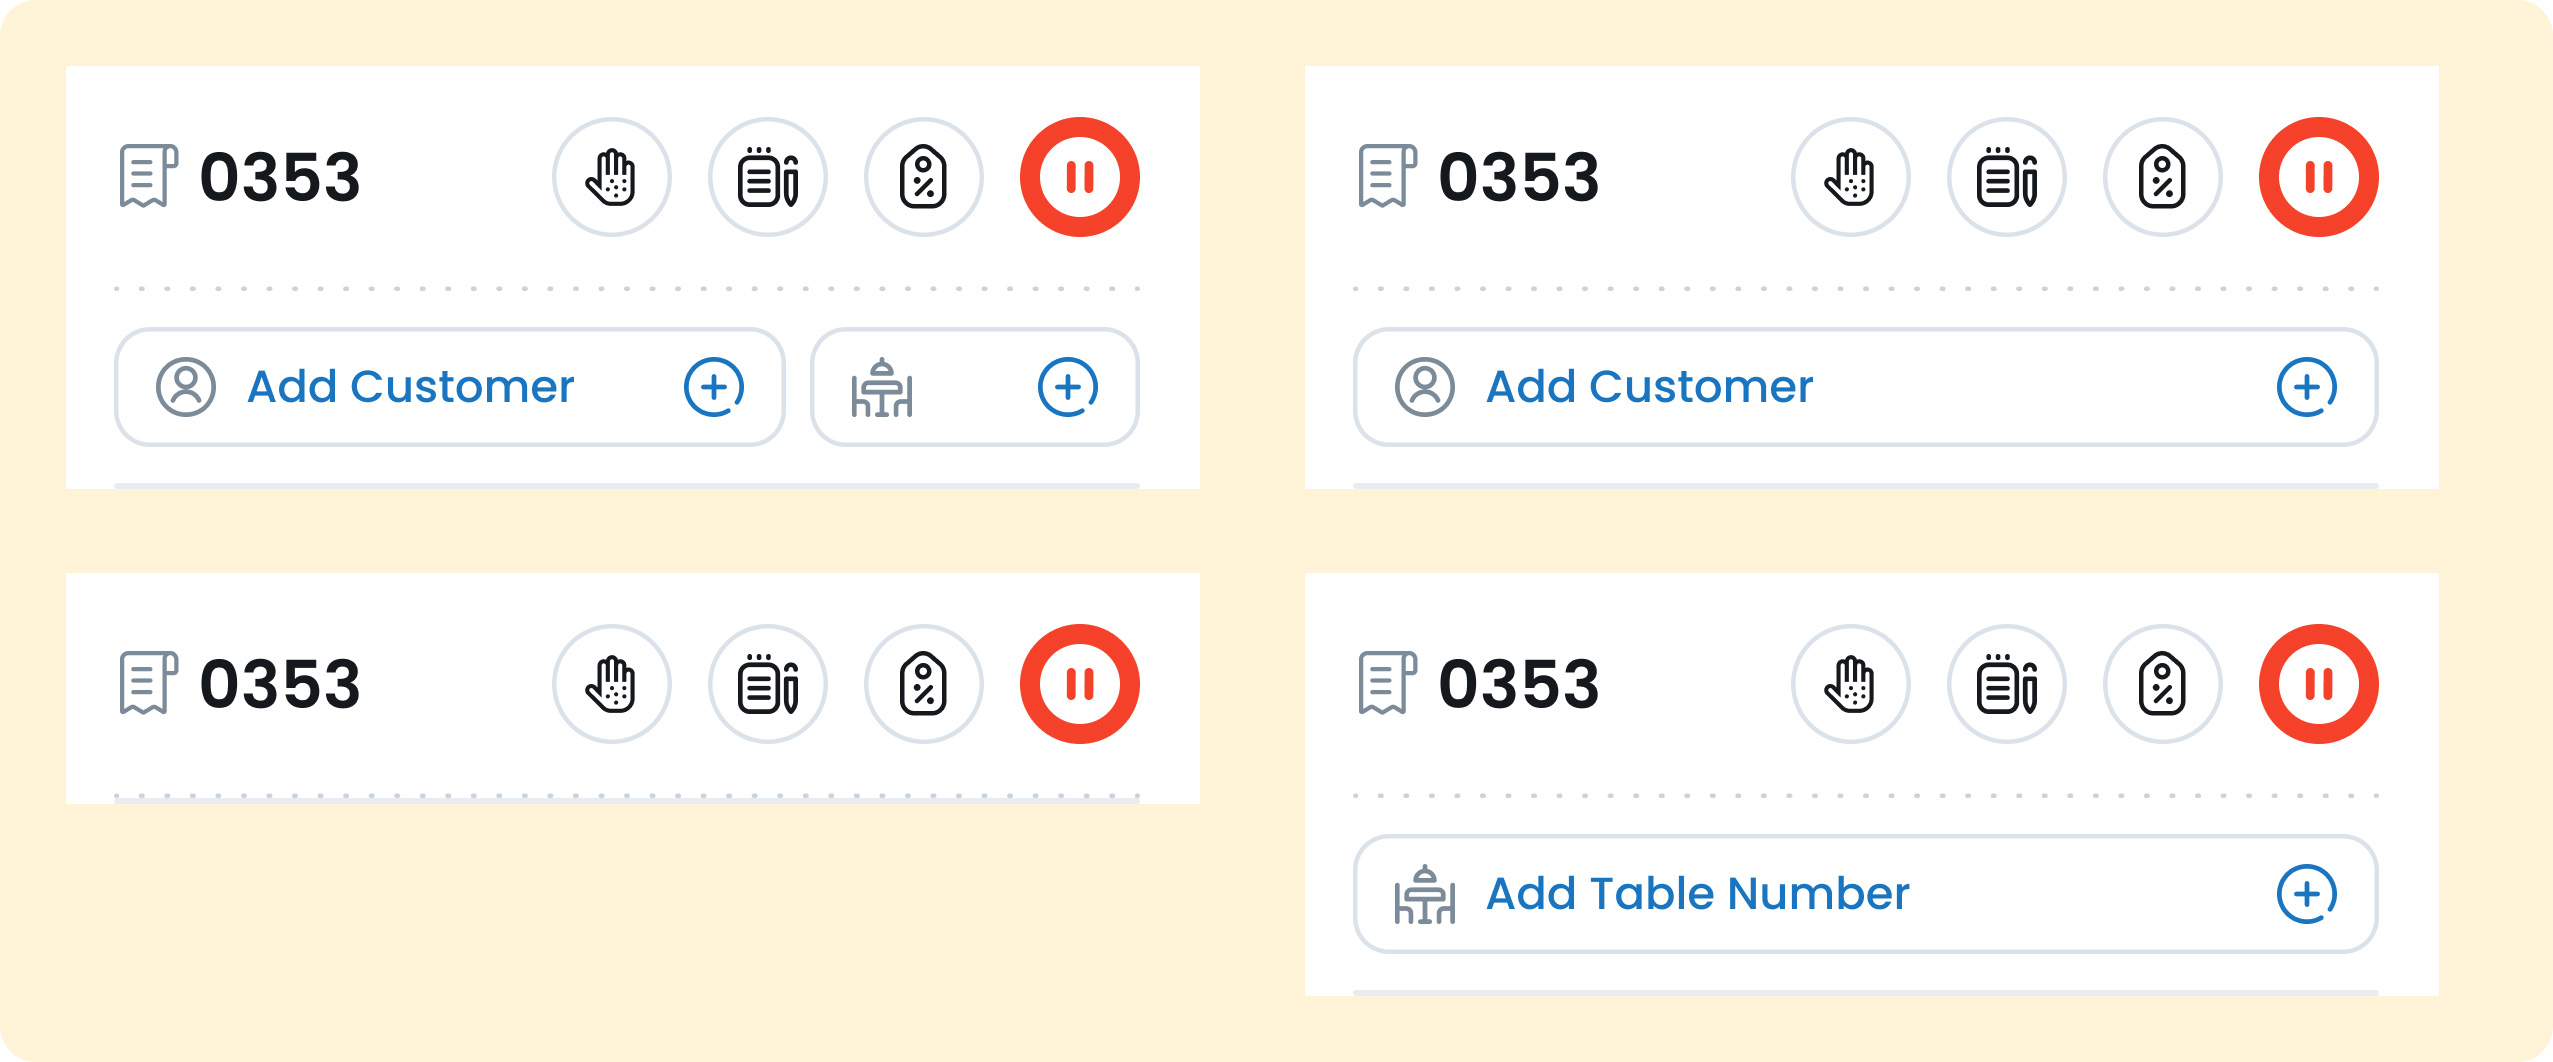Click Add Table Number on the bottom-right card
Viewport: 2553px width, 1062px height.
tap(1697, 893)
